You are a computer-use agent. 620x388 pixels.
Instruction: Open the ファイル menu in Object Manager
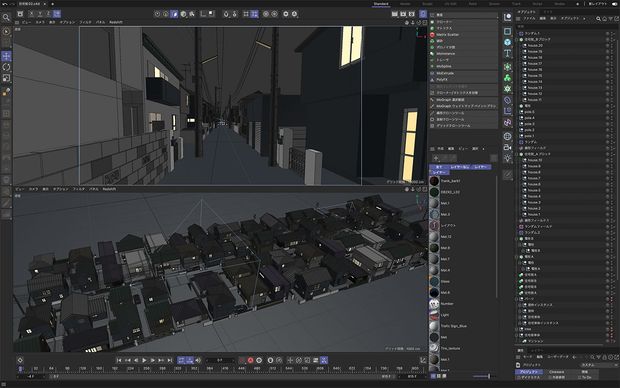point(529,19)
